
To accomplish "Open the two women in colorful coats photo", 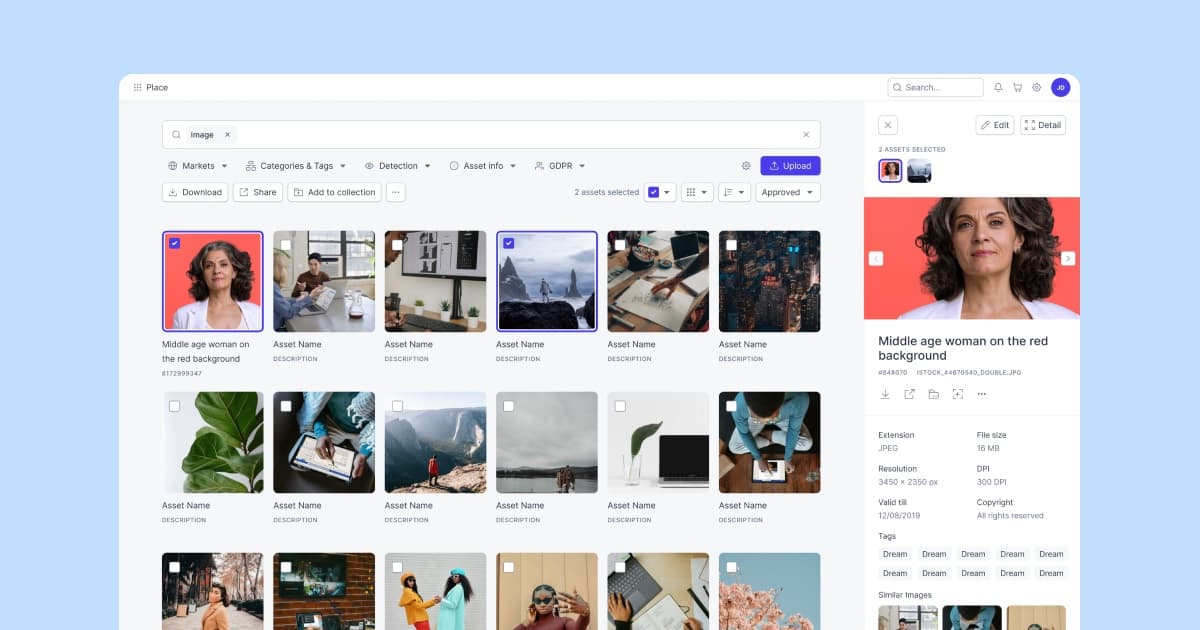I will coord(435,591).
